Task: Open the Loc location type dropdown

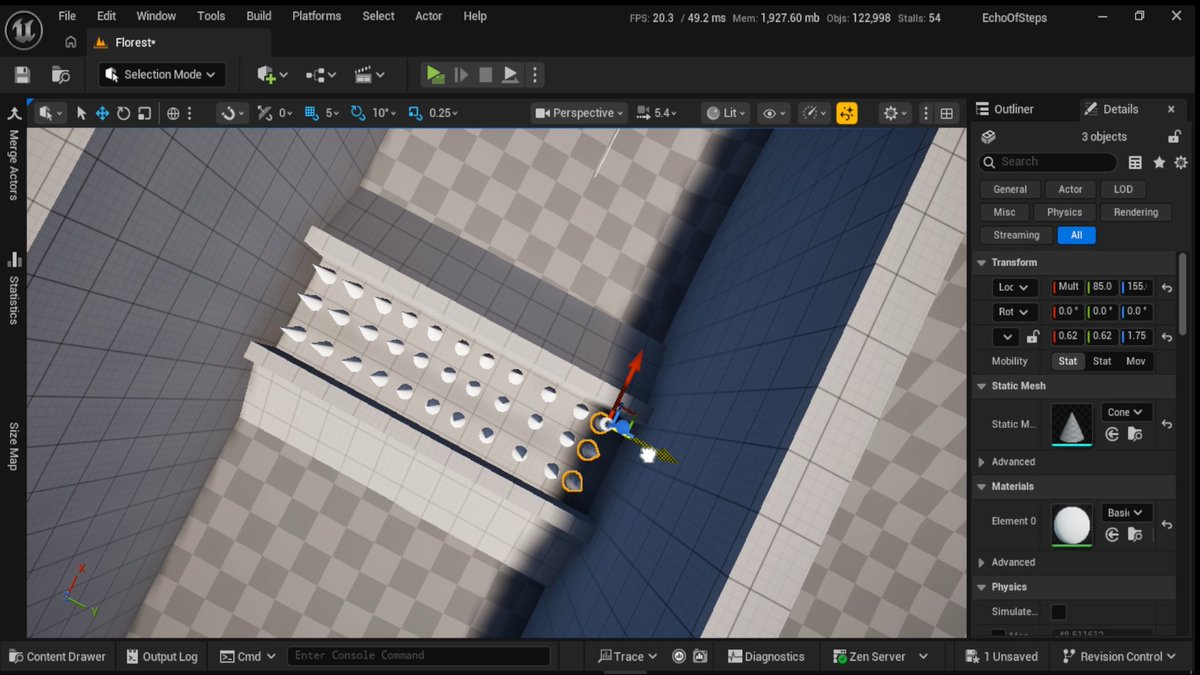Action: [1013, 287]
